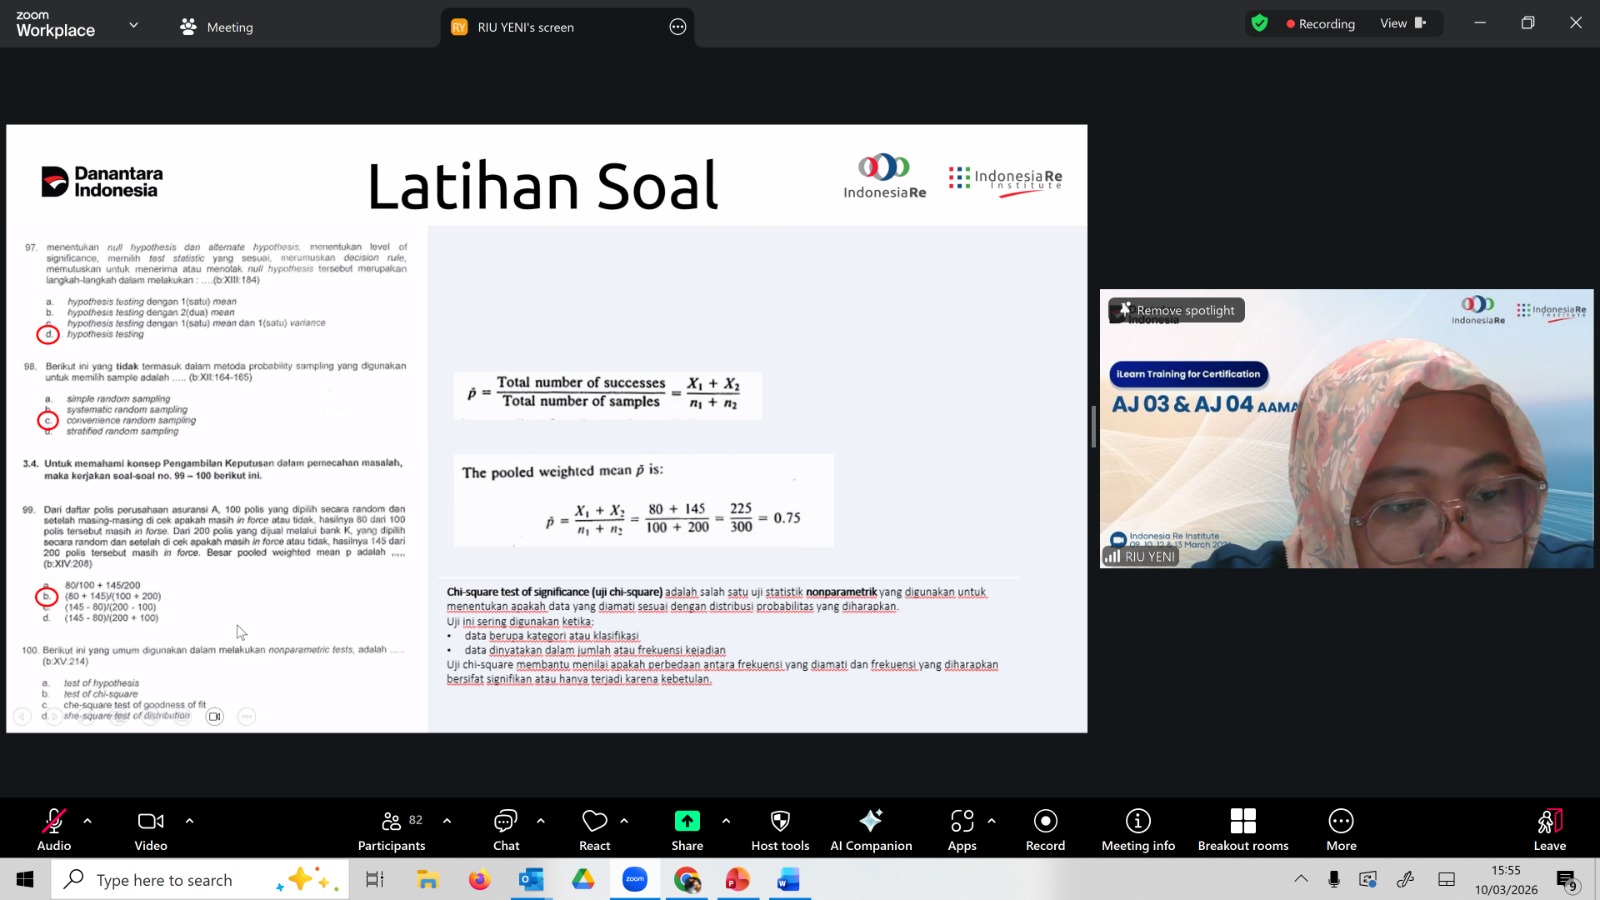Select RIU YENI's screen tab
This screenshot has width=1600, height=900.
[x=525, y=27]
